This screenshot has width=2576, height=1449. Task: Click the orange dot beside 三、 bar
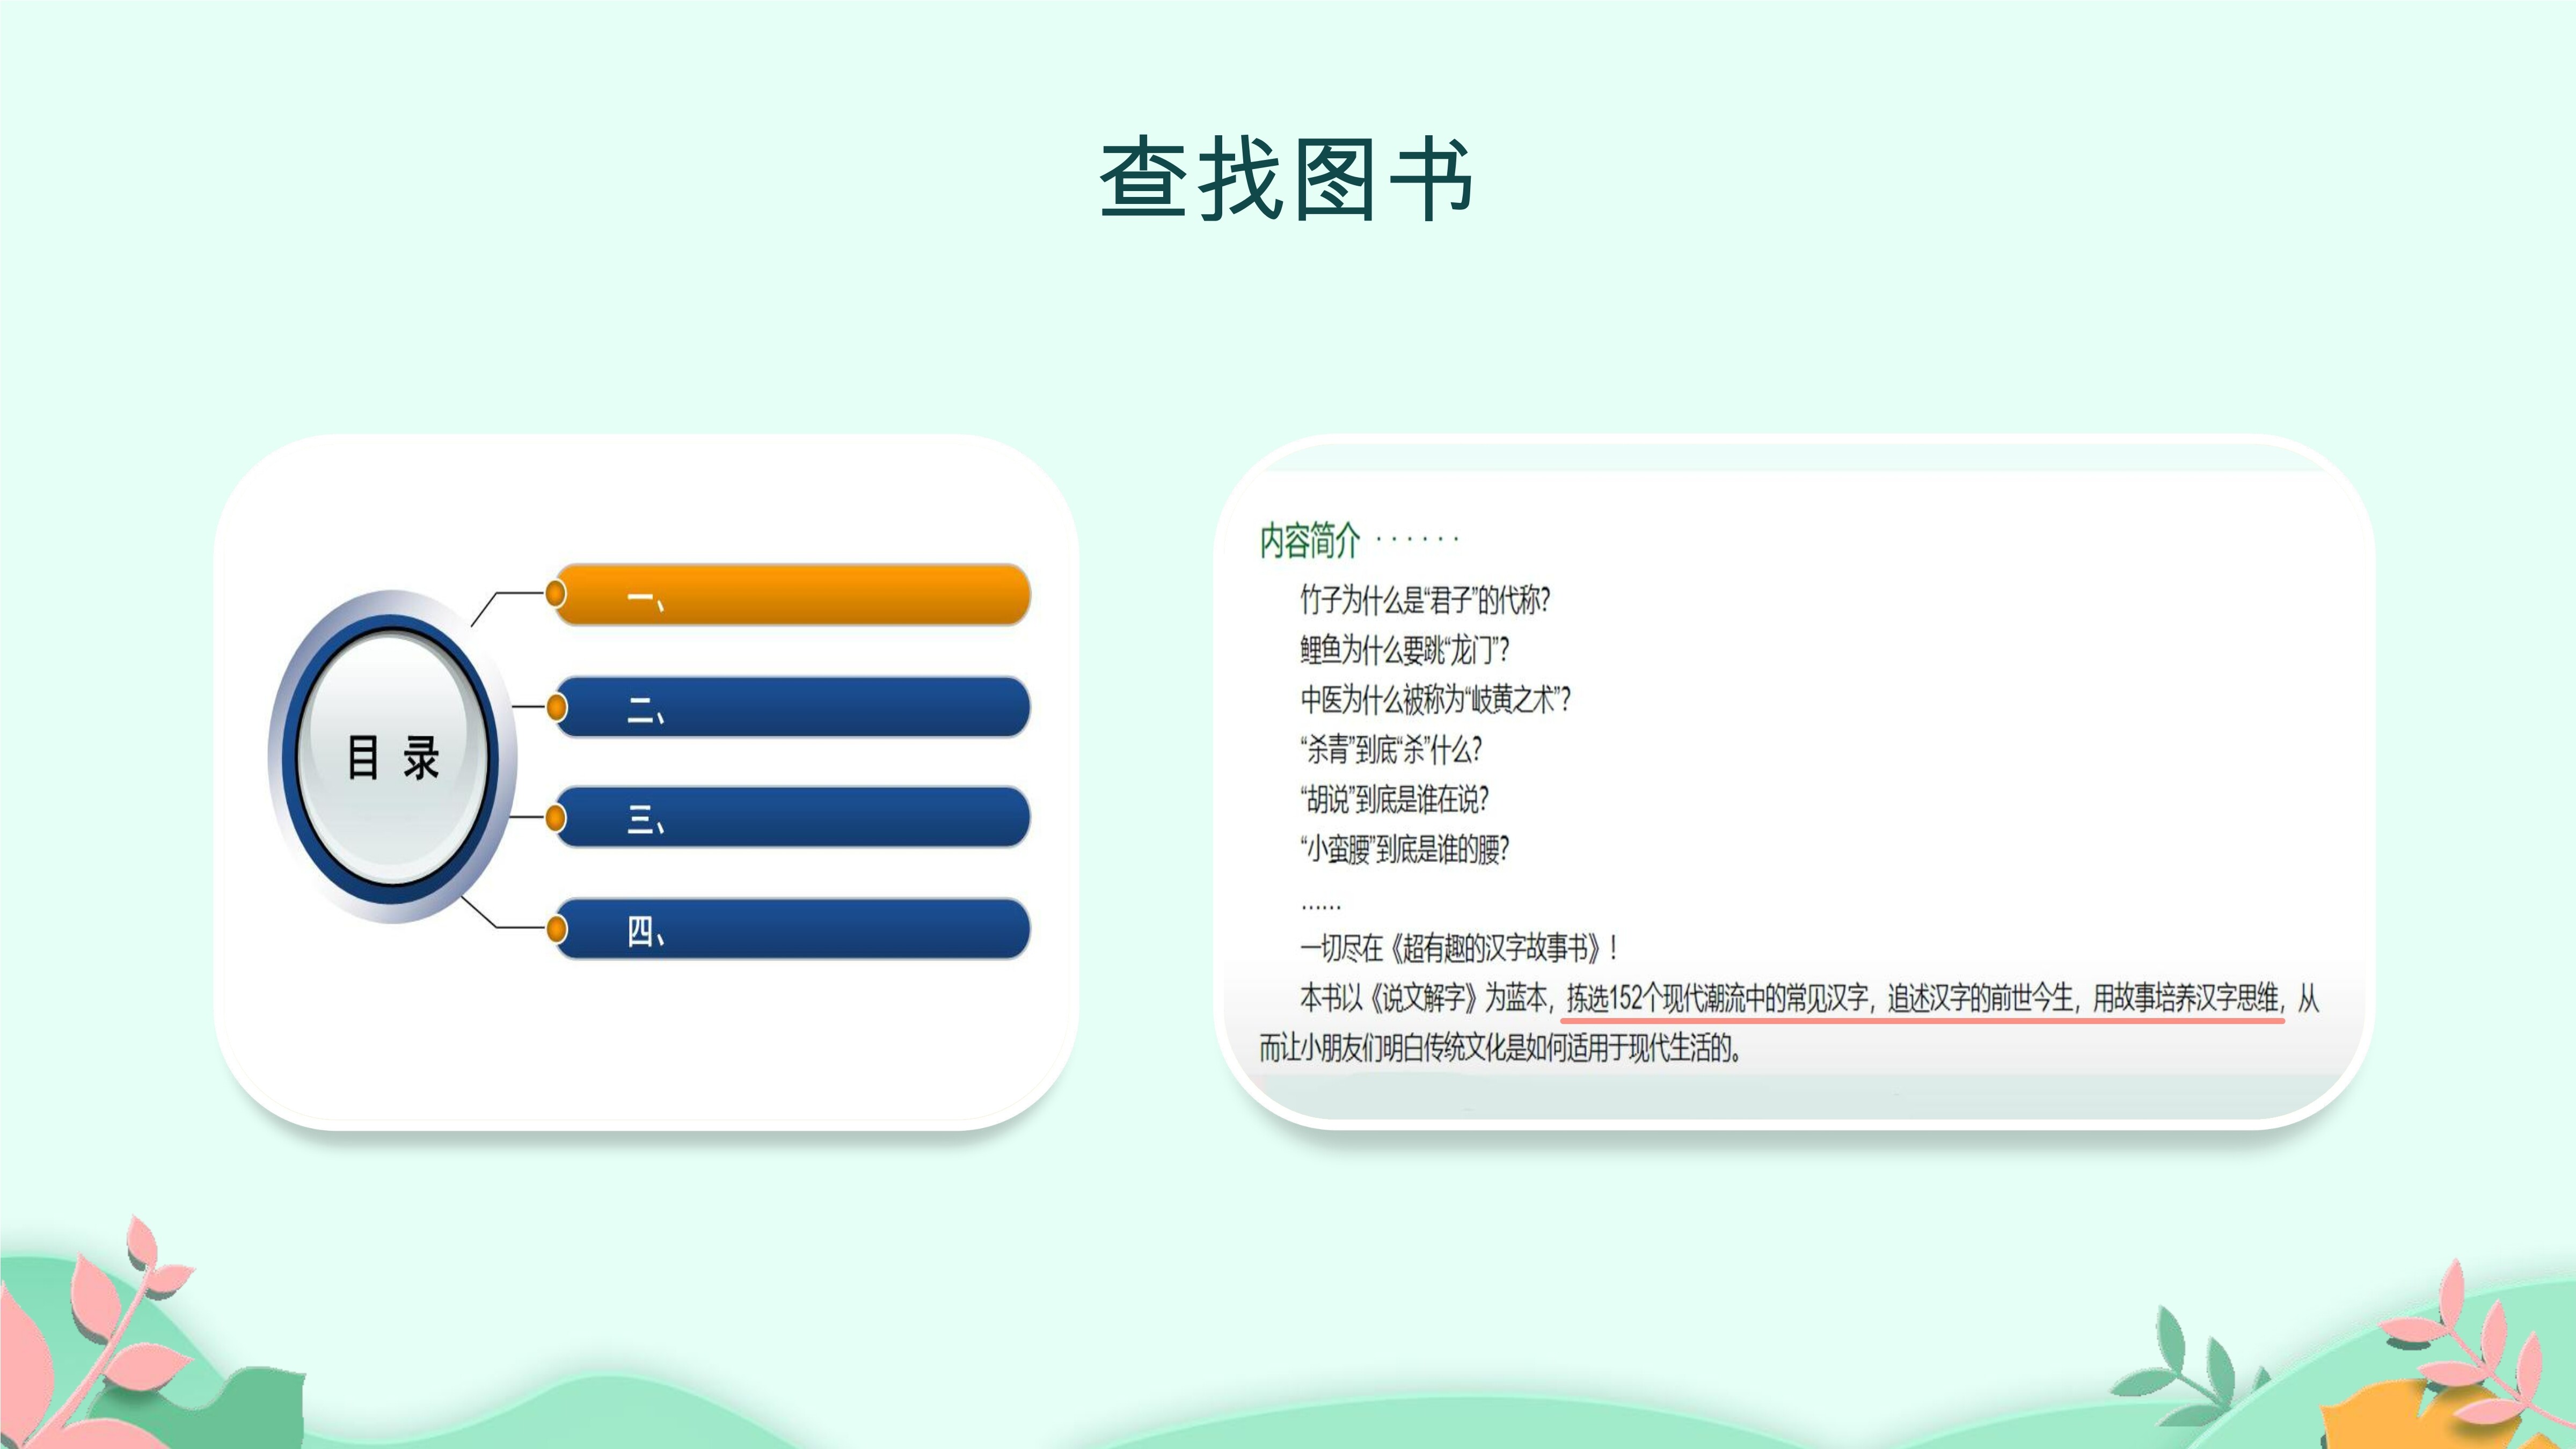(556, 818)
